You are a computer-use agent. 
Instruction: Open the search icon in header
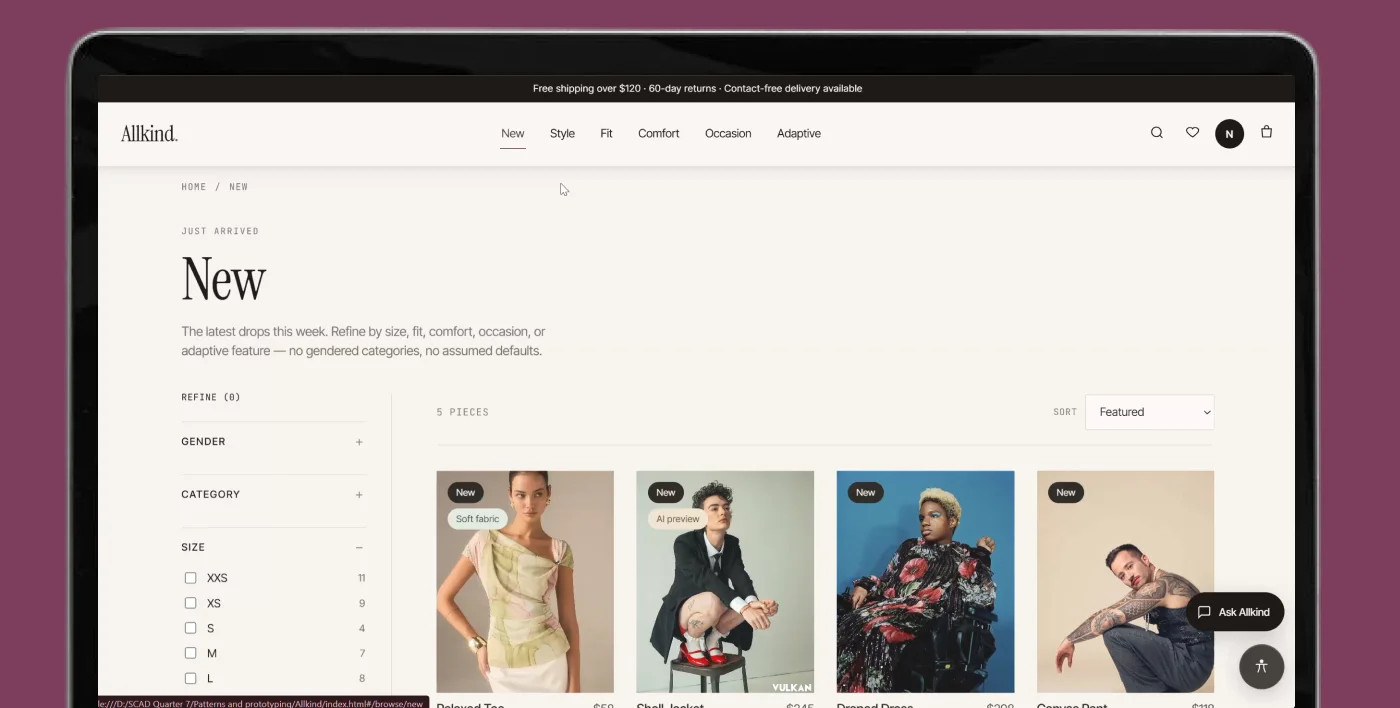[1157, 132]
